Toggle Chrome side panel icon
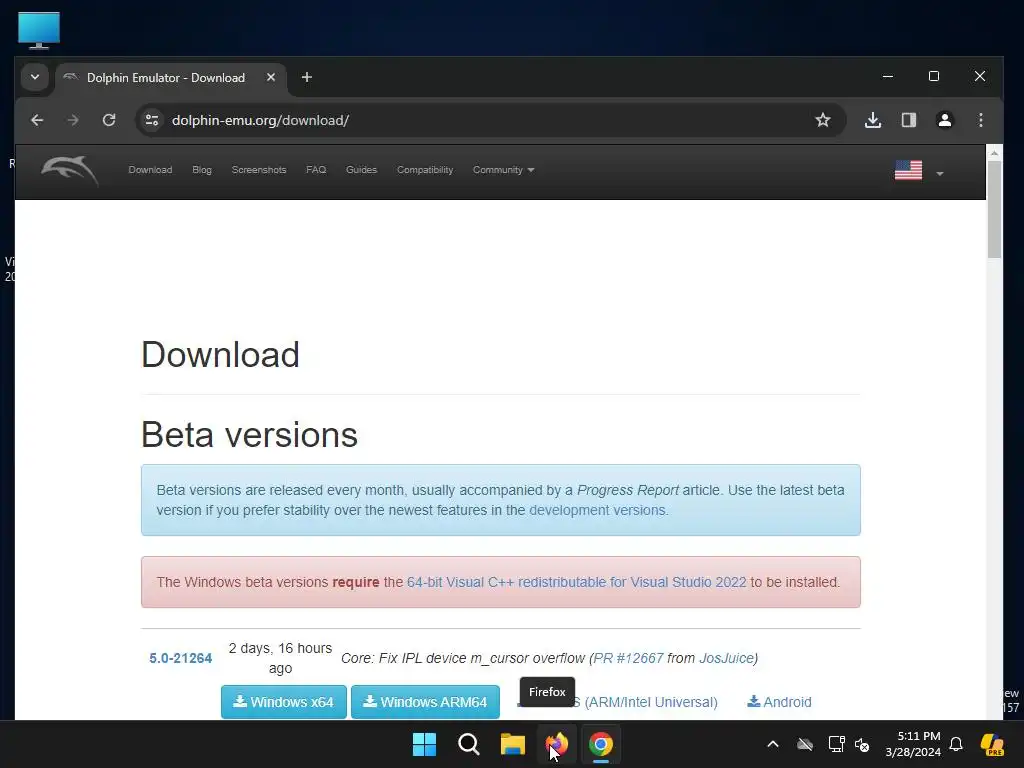This screenshot has height=768, width=1024. pyautogui.click(x=909, y=120)
